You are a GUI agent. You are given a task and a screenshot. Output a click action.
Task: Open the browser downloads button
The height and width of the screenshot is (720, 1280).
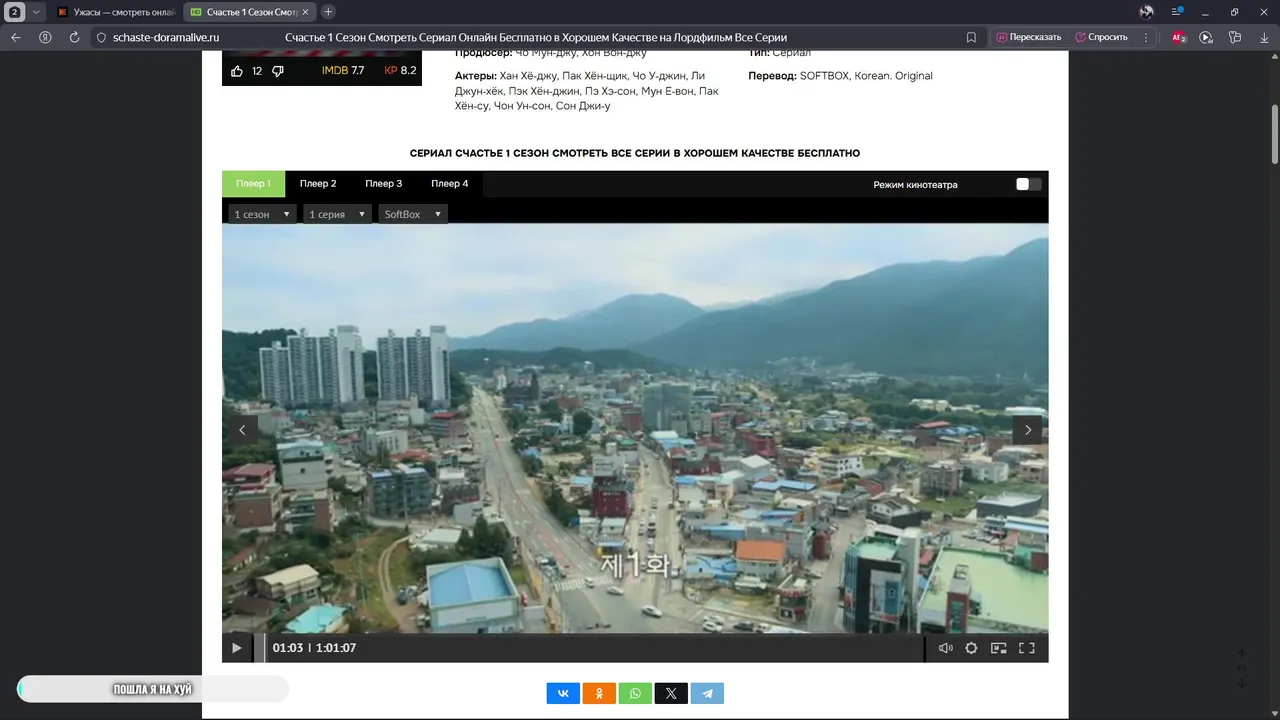[1263, 37]
